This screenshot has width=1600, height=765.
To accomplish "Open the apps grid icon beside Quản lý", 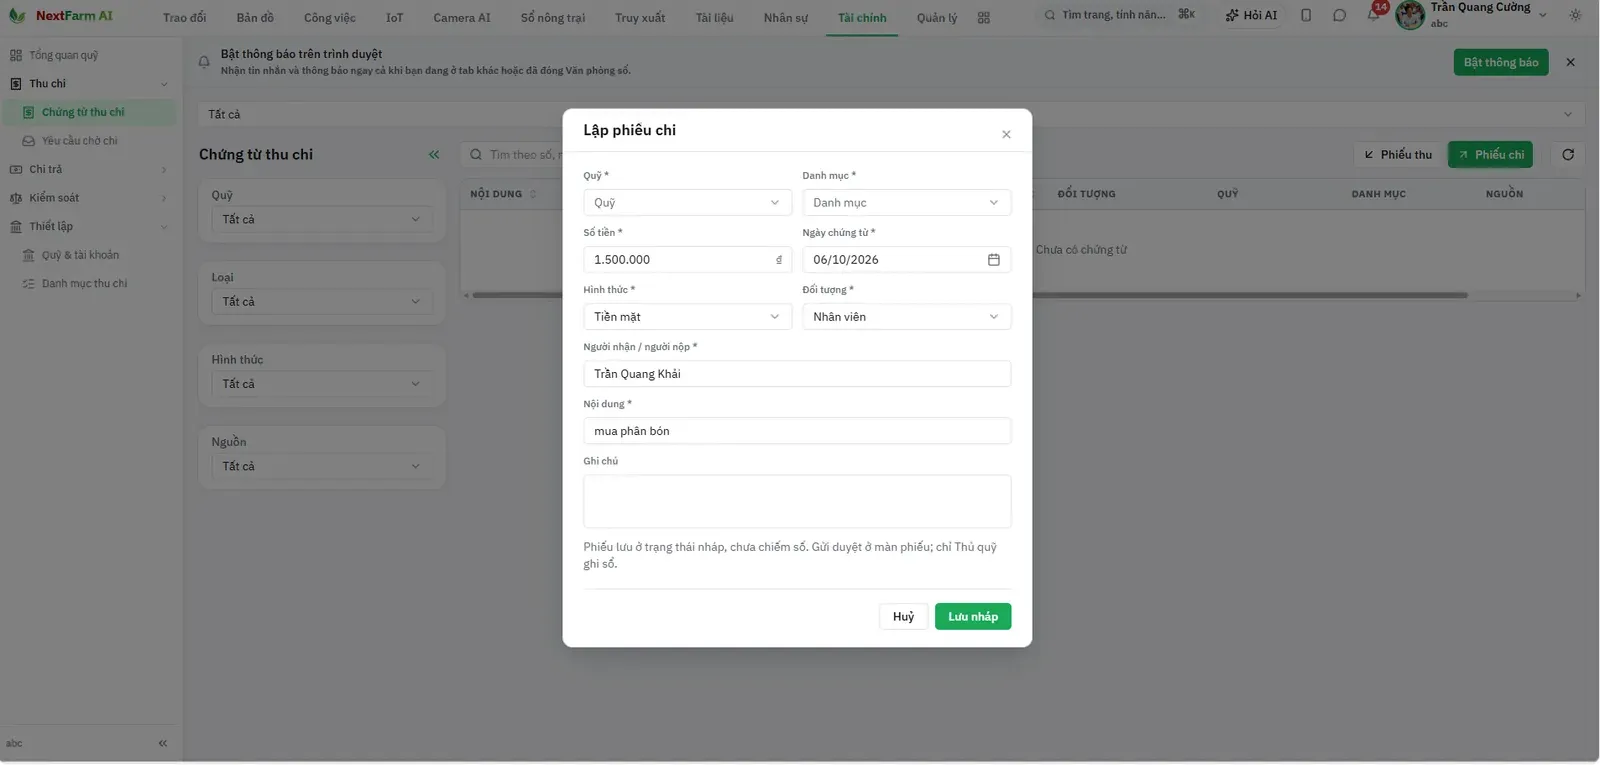I will (x=984, y=18).
